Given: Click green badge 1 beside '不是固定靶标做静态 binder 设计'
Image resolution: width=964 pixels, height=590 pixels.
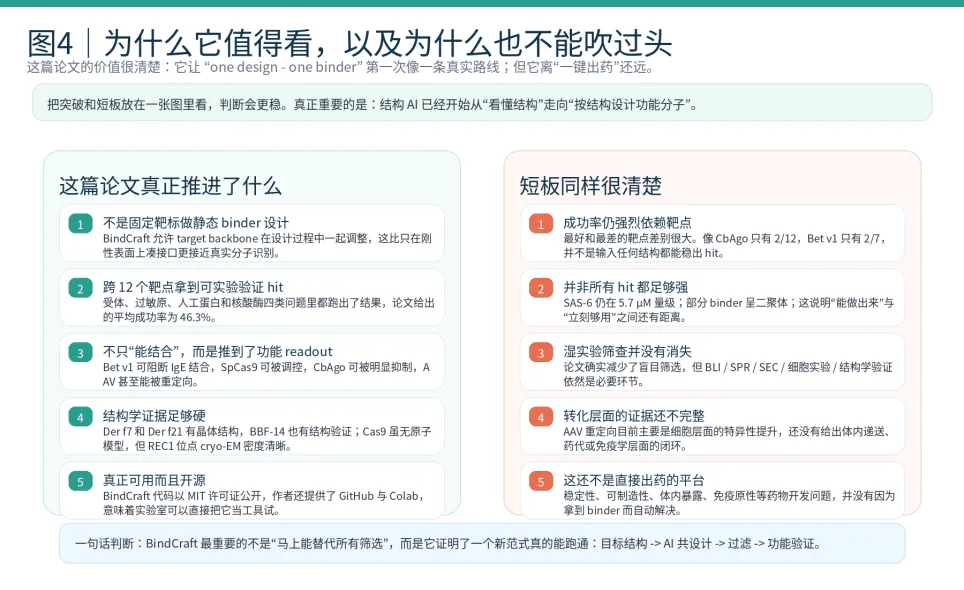Looking at the screenshot, I should click(80, 224).
